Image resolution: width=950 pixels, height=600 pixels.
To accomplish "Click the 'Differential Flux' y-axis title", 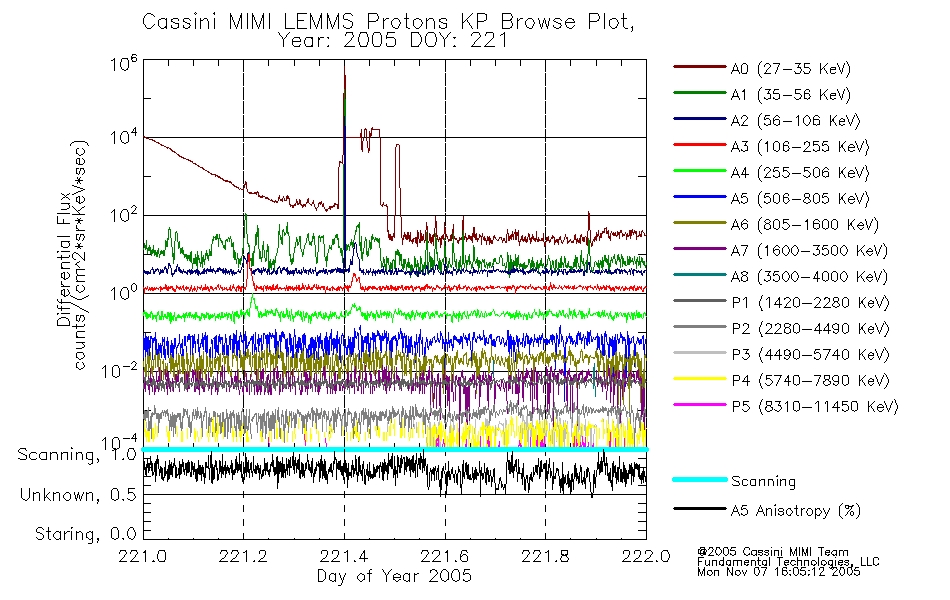I will point(64,259).
